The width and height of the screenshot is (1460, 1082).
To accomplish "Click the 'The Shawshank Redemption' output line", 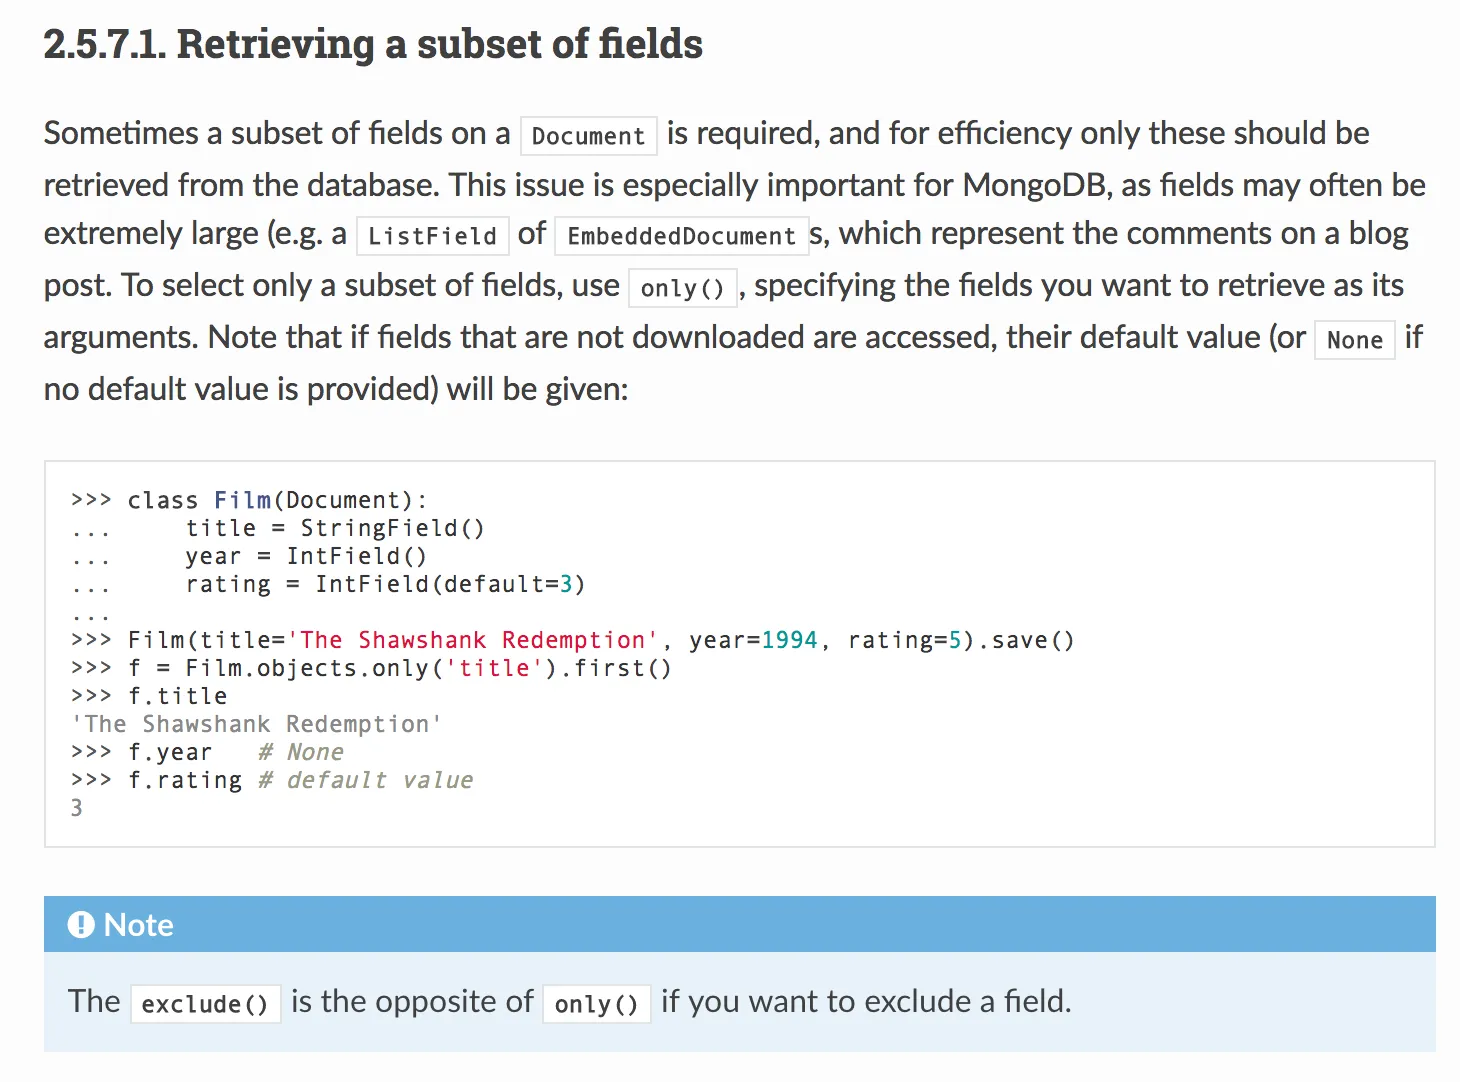I will click(256, 724).
